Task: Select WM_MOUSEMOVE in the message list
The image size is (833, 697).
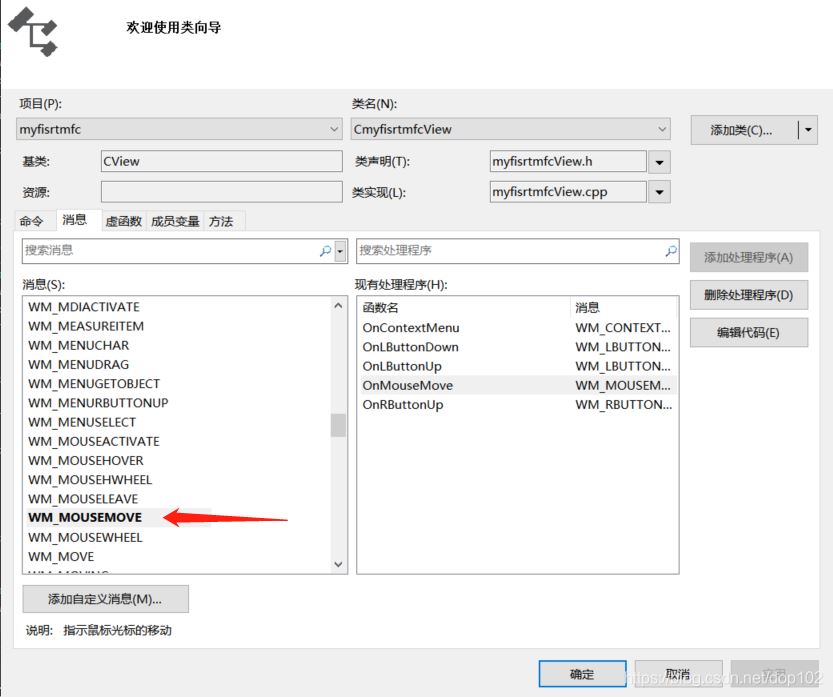Action: click(x=85, y=517)
